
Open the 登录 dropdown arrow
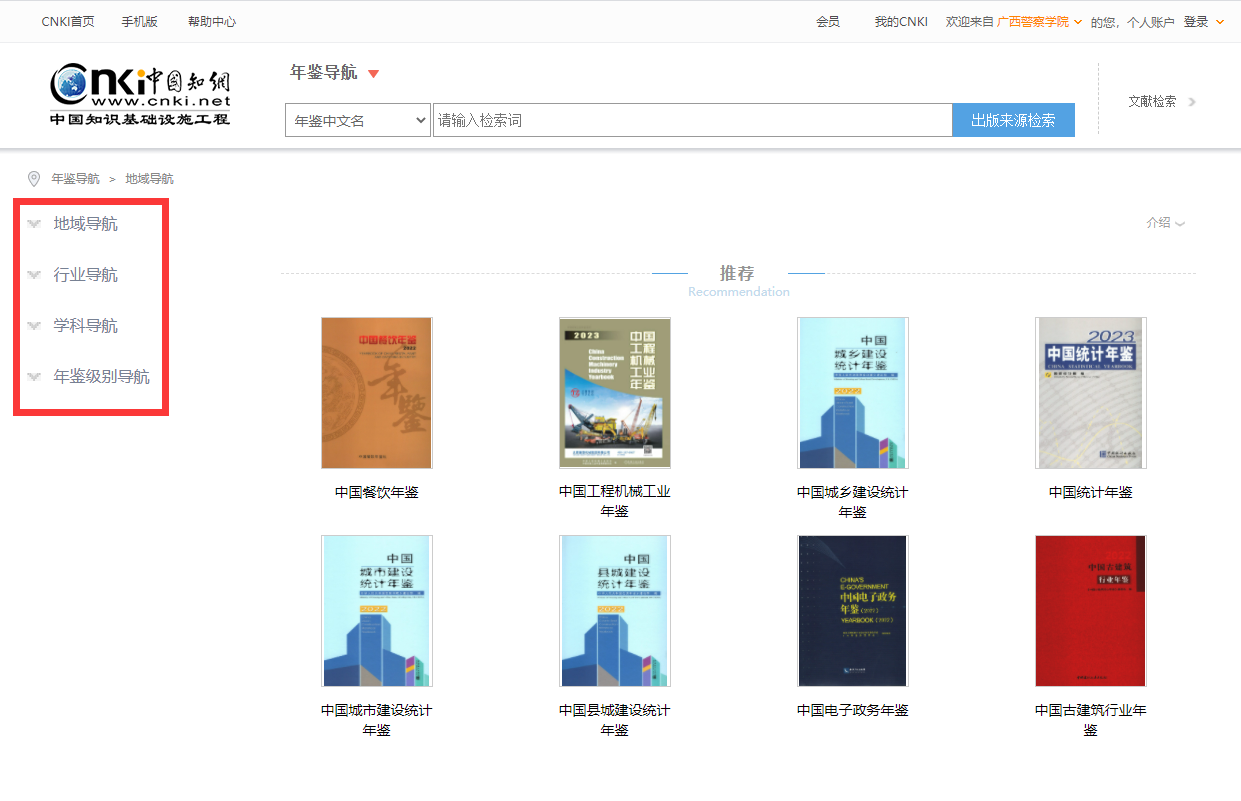[1219, 22]
